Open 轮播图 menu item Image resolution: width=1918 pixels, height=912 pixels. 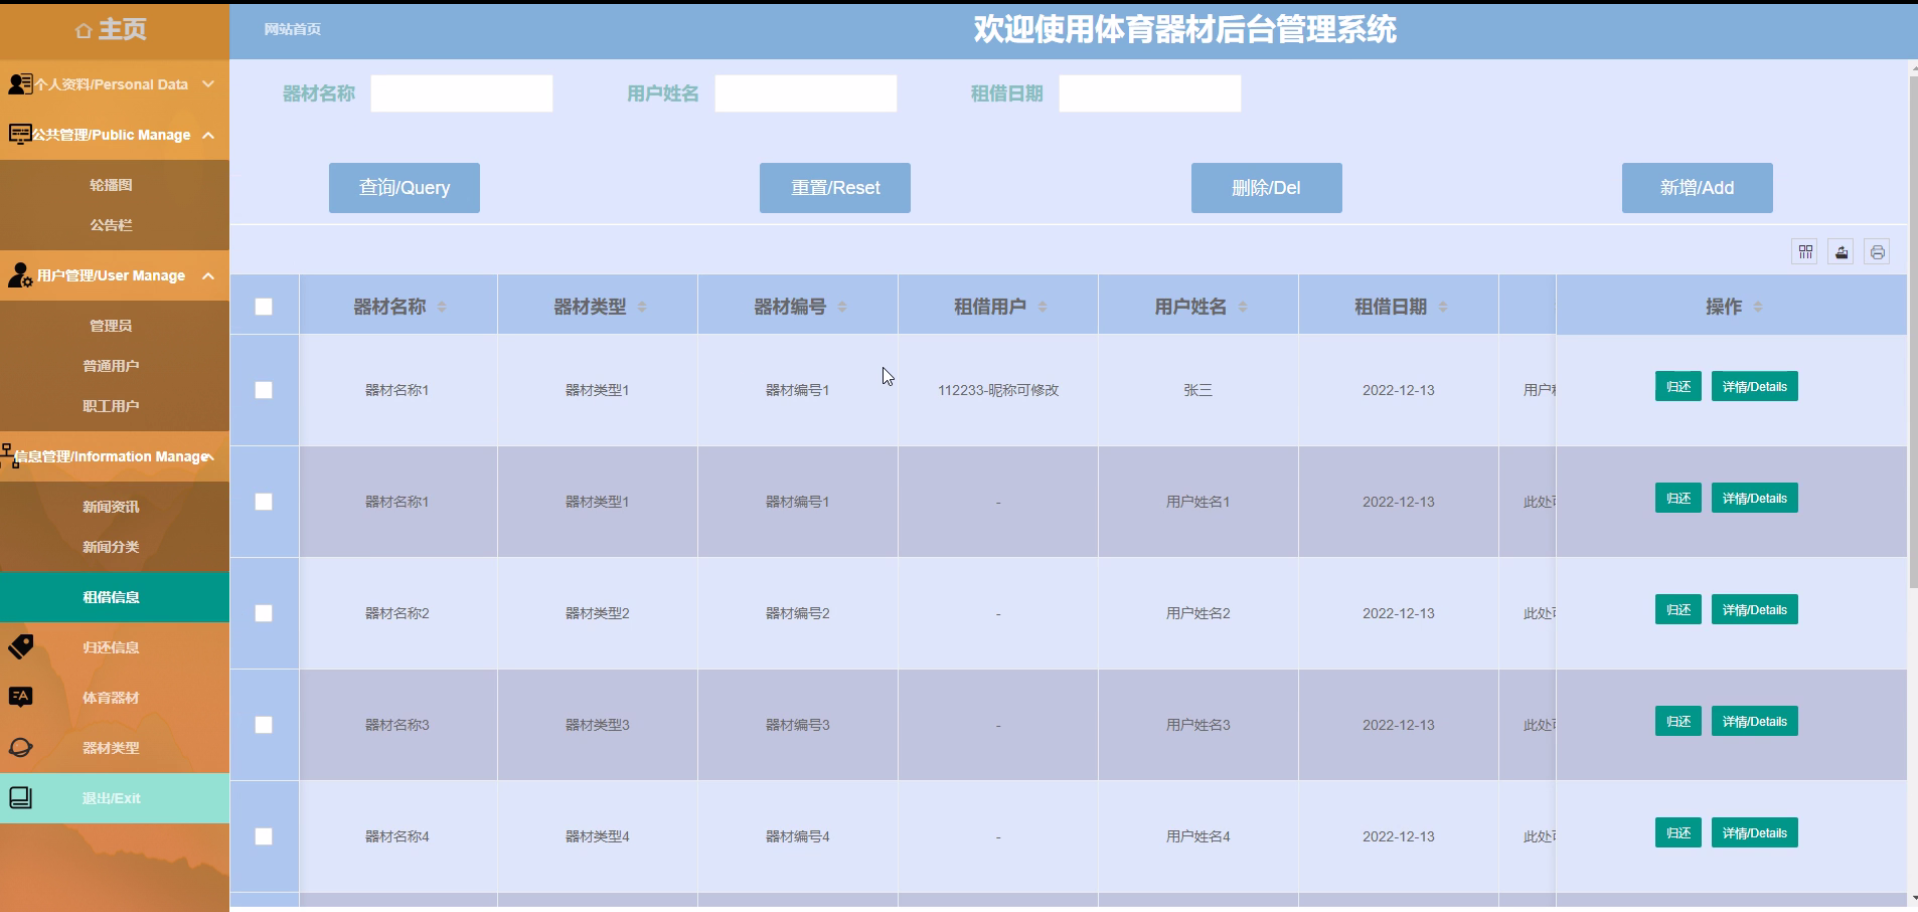tap(111, 185)
